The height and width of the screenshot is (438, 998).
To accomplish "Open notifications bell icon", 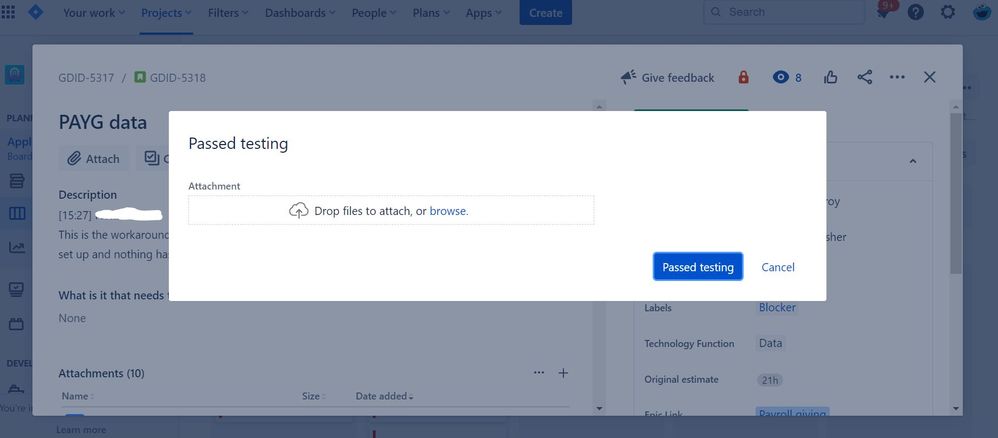I will [x=883, y=12].
